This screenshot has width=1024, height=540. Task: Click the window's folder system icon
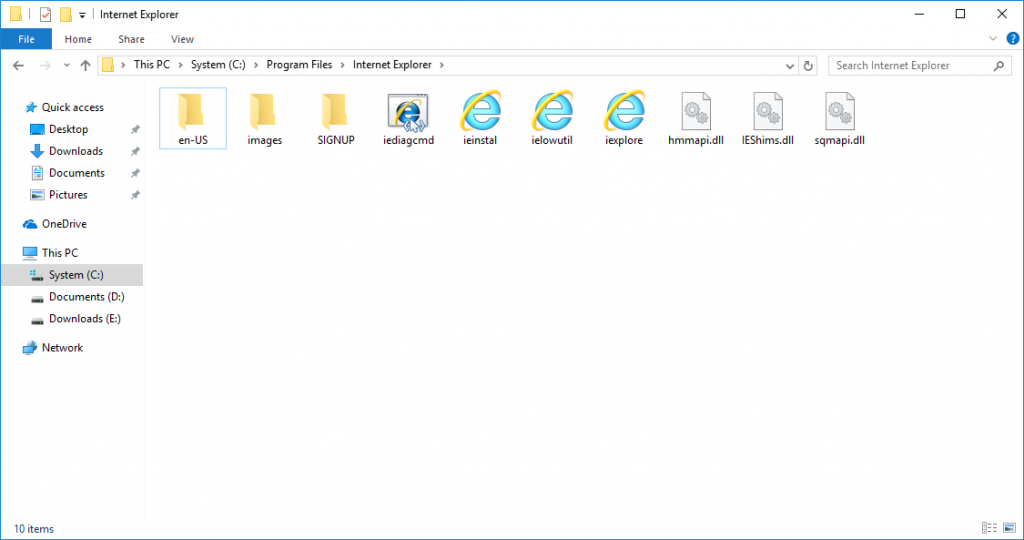pyautogui.click(x=16, y=14)
